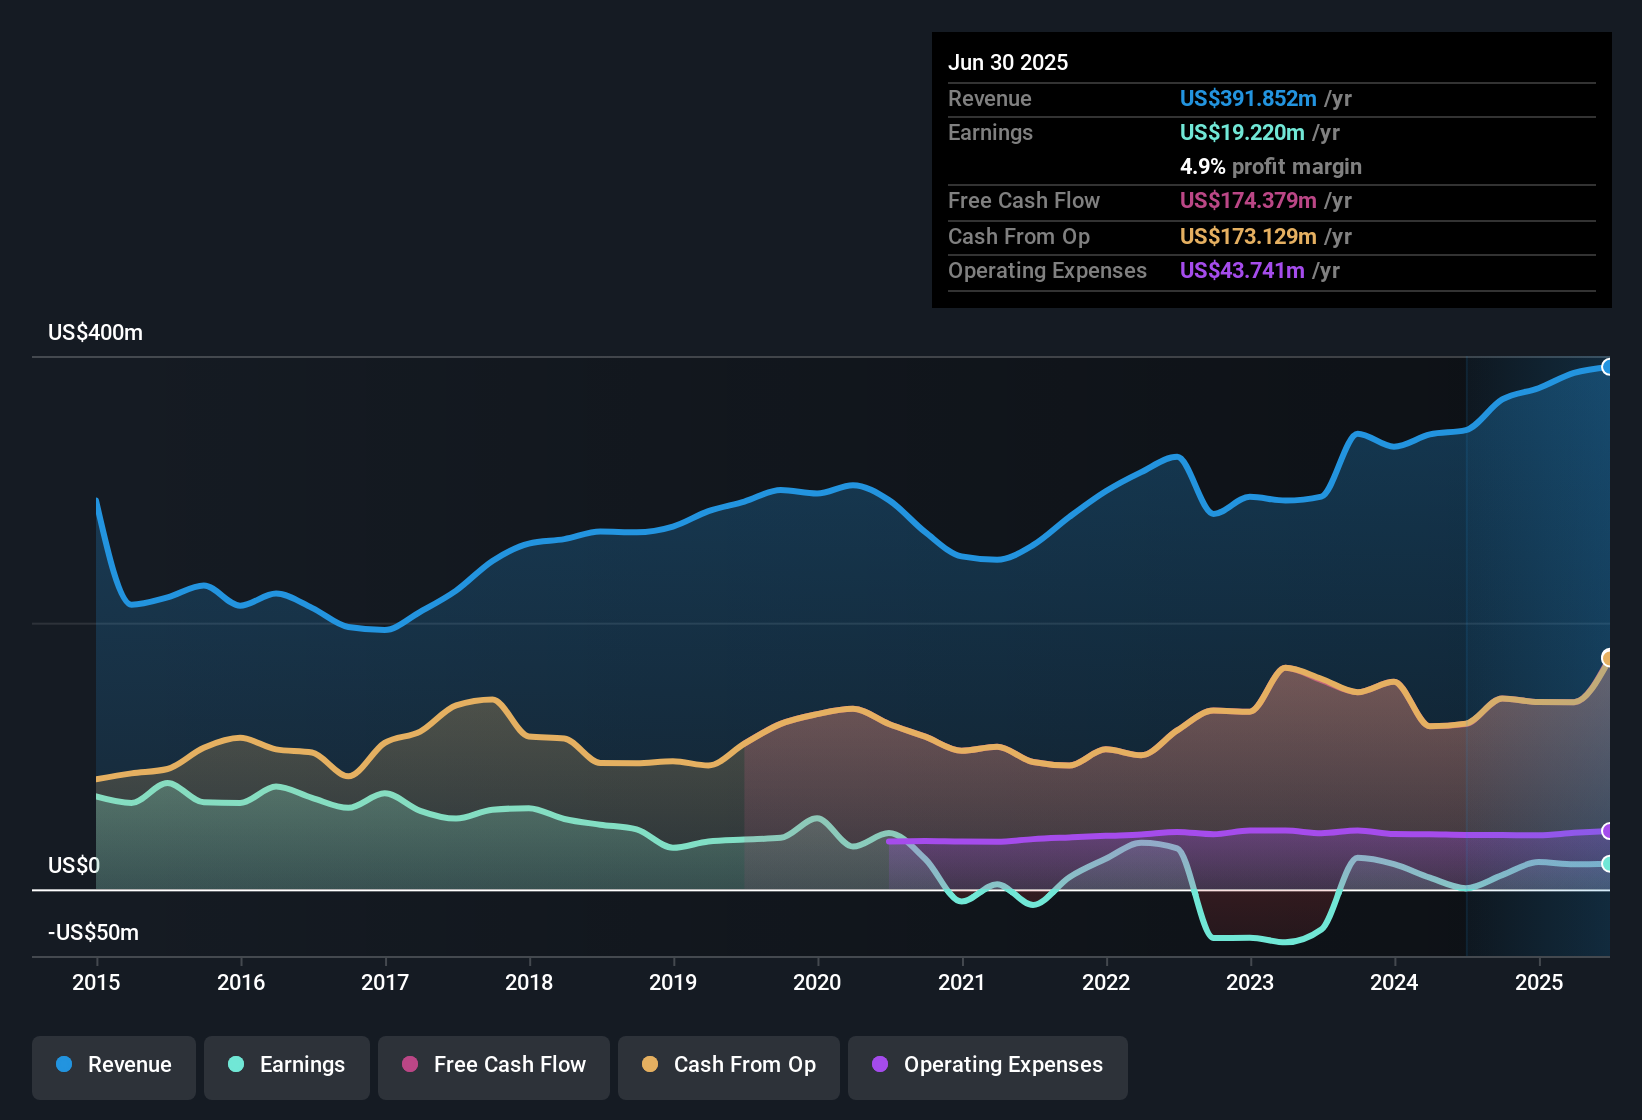
Task: Click the 2020 label on the x-axis
Action: [x=817, y=983]
